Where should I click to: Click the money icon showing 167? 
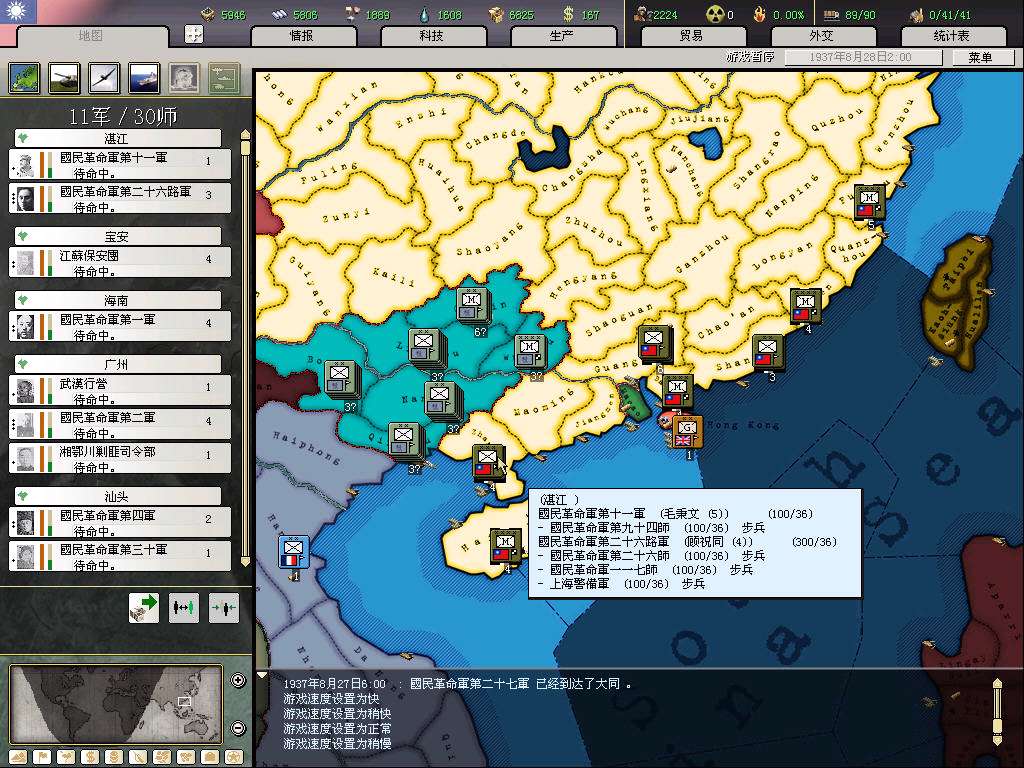point(568,14)
